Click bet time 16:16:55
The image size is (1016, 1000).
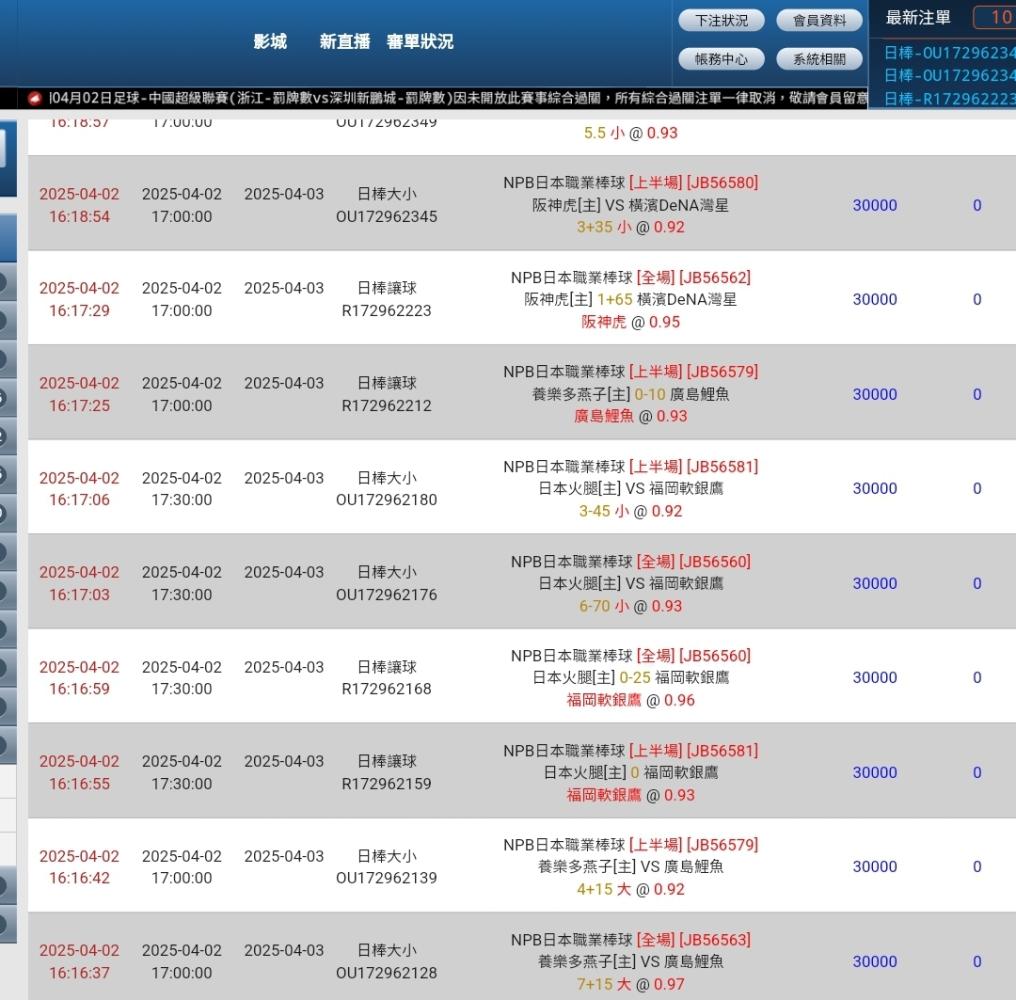[x=79, y=784]
